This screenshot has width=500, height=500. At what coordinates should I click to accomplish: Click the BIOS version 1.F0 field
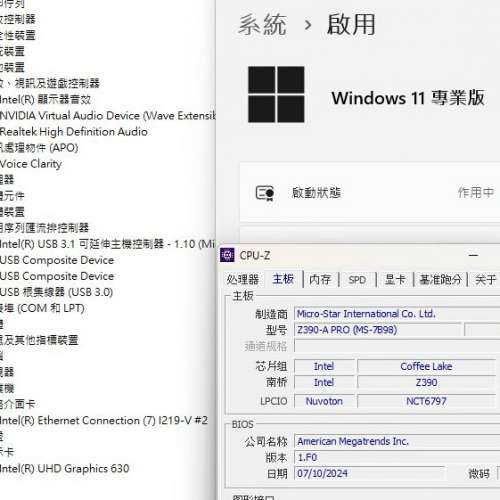pyautogui.click(x=397, y=457)
